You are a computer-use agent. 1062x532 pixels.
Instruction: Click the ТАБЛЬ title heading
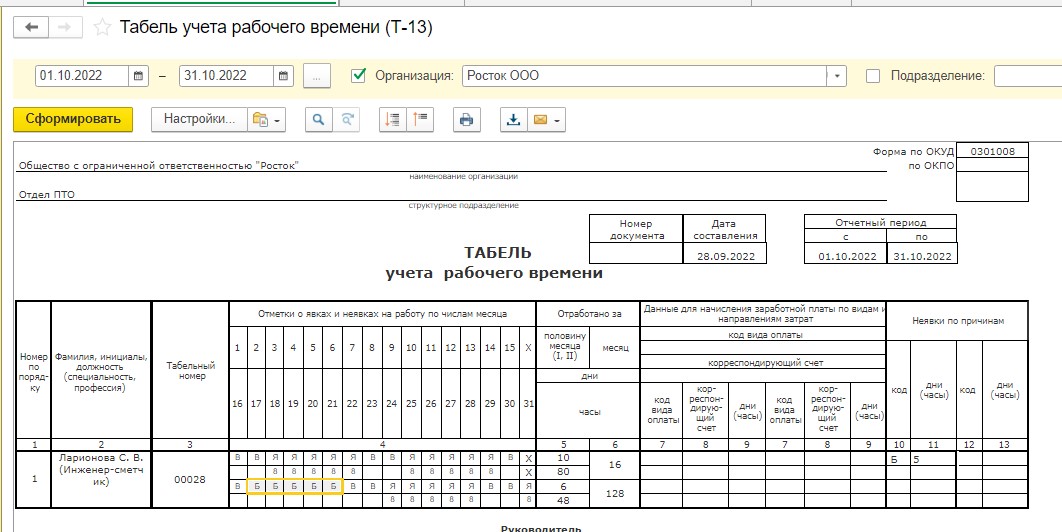point(498,253)
